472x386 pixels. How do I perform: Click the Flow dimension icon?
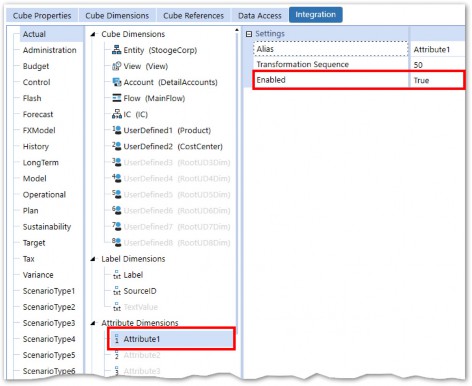tap(117, 98)
